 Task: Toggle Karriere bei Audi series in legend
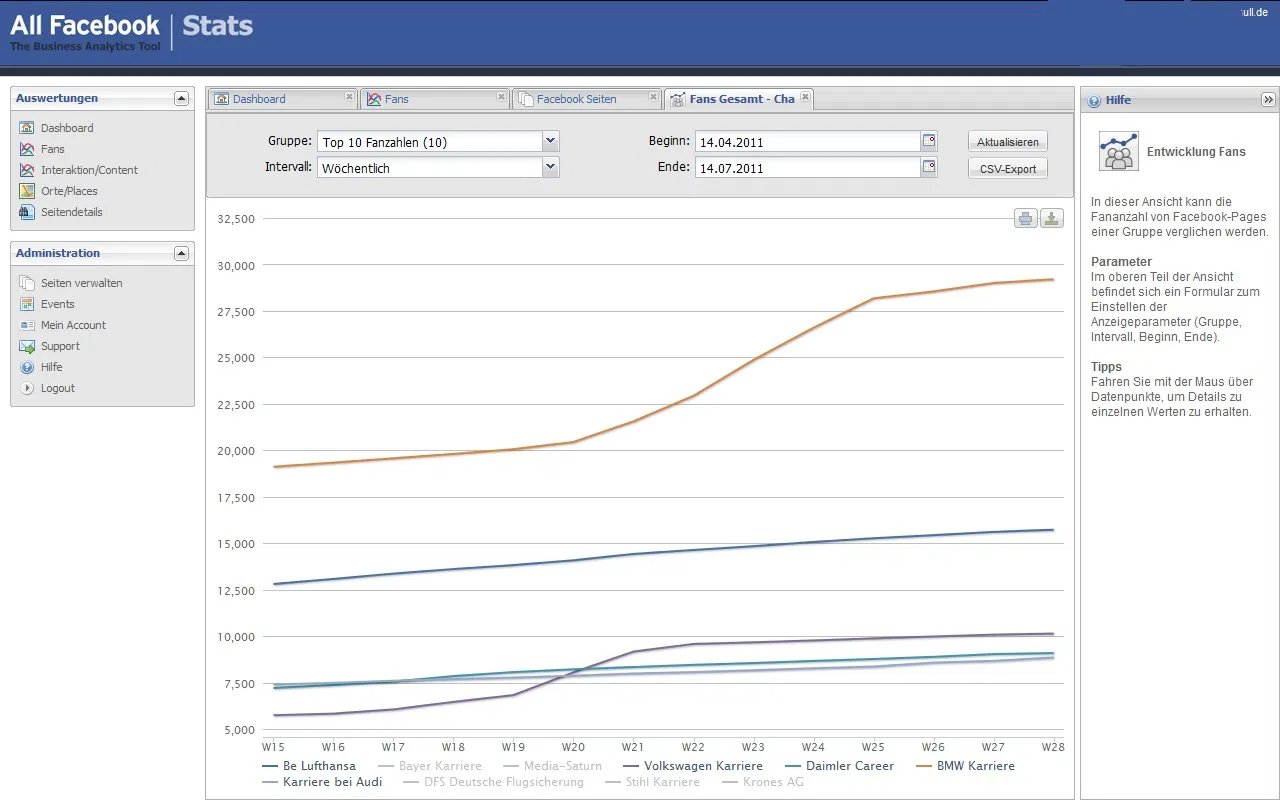tap(322, 782)
